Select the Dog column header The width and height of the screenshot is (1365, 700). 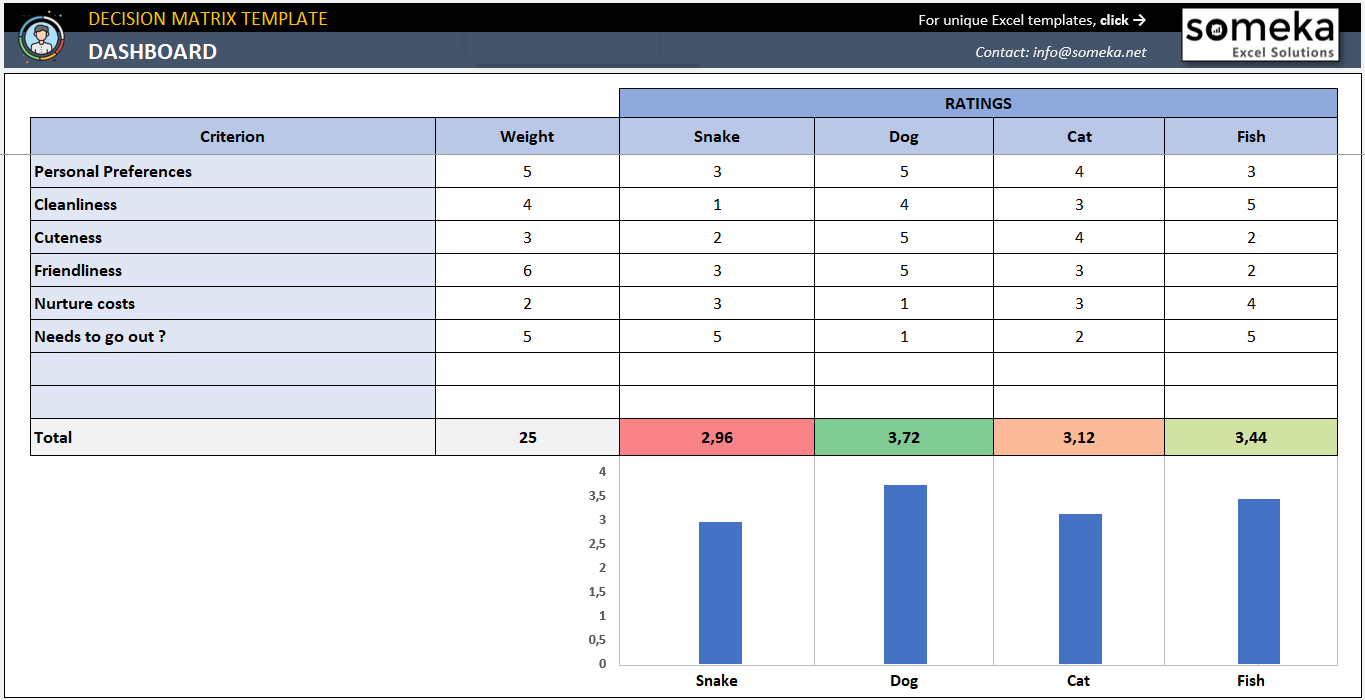(903, 136)
